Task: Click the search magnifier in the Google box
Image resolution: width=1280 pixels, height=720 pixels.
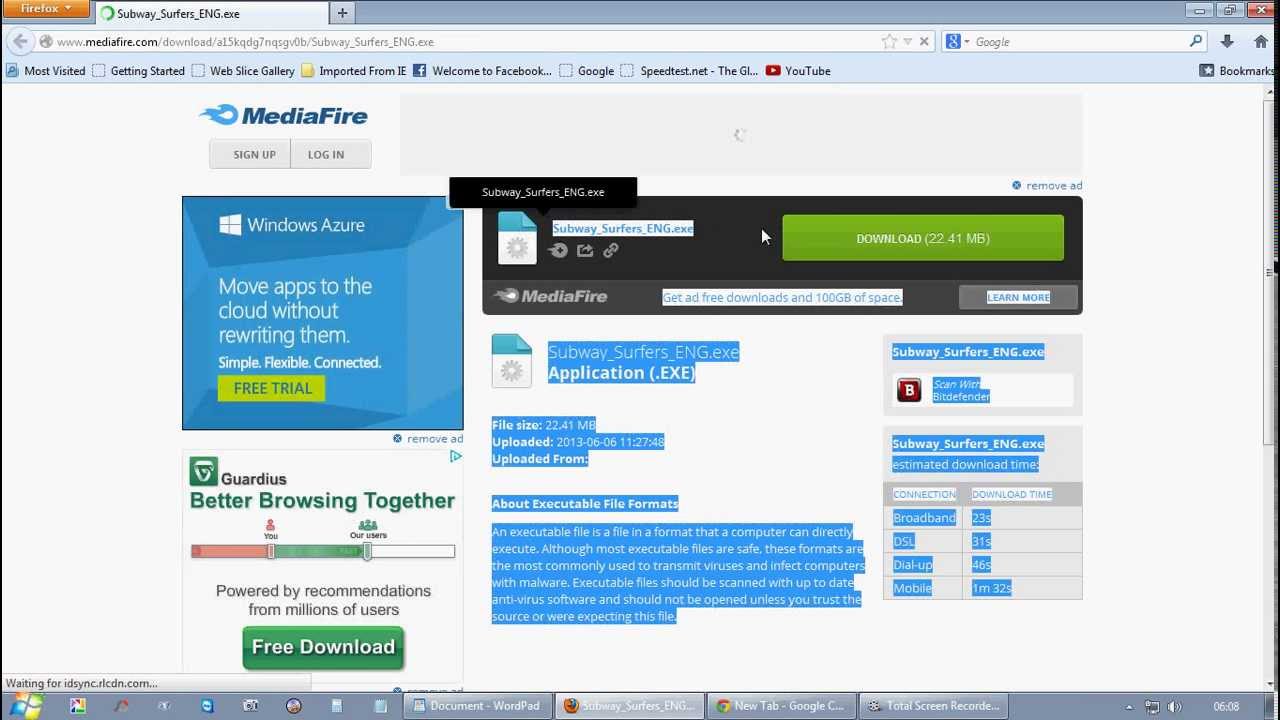Action: coord(1196,42)
